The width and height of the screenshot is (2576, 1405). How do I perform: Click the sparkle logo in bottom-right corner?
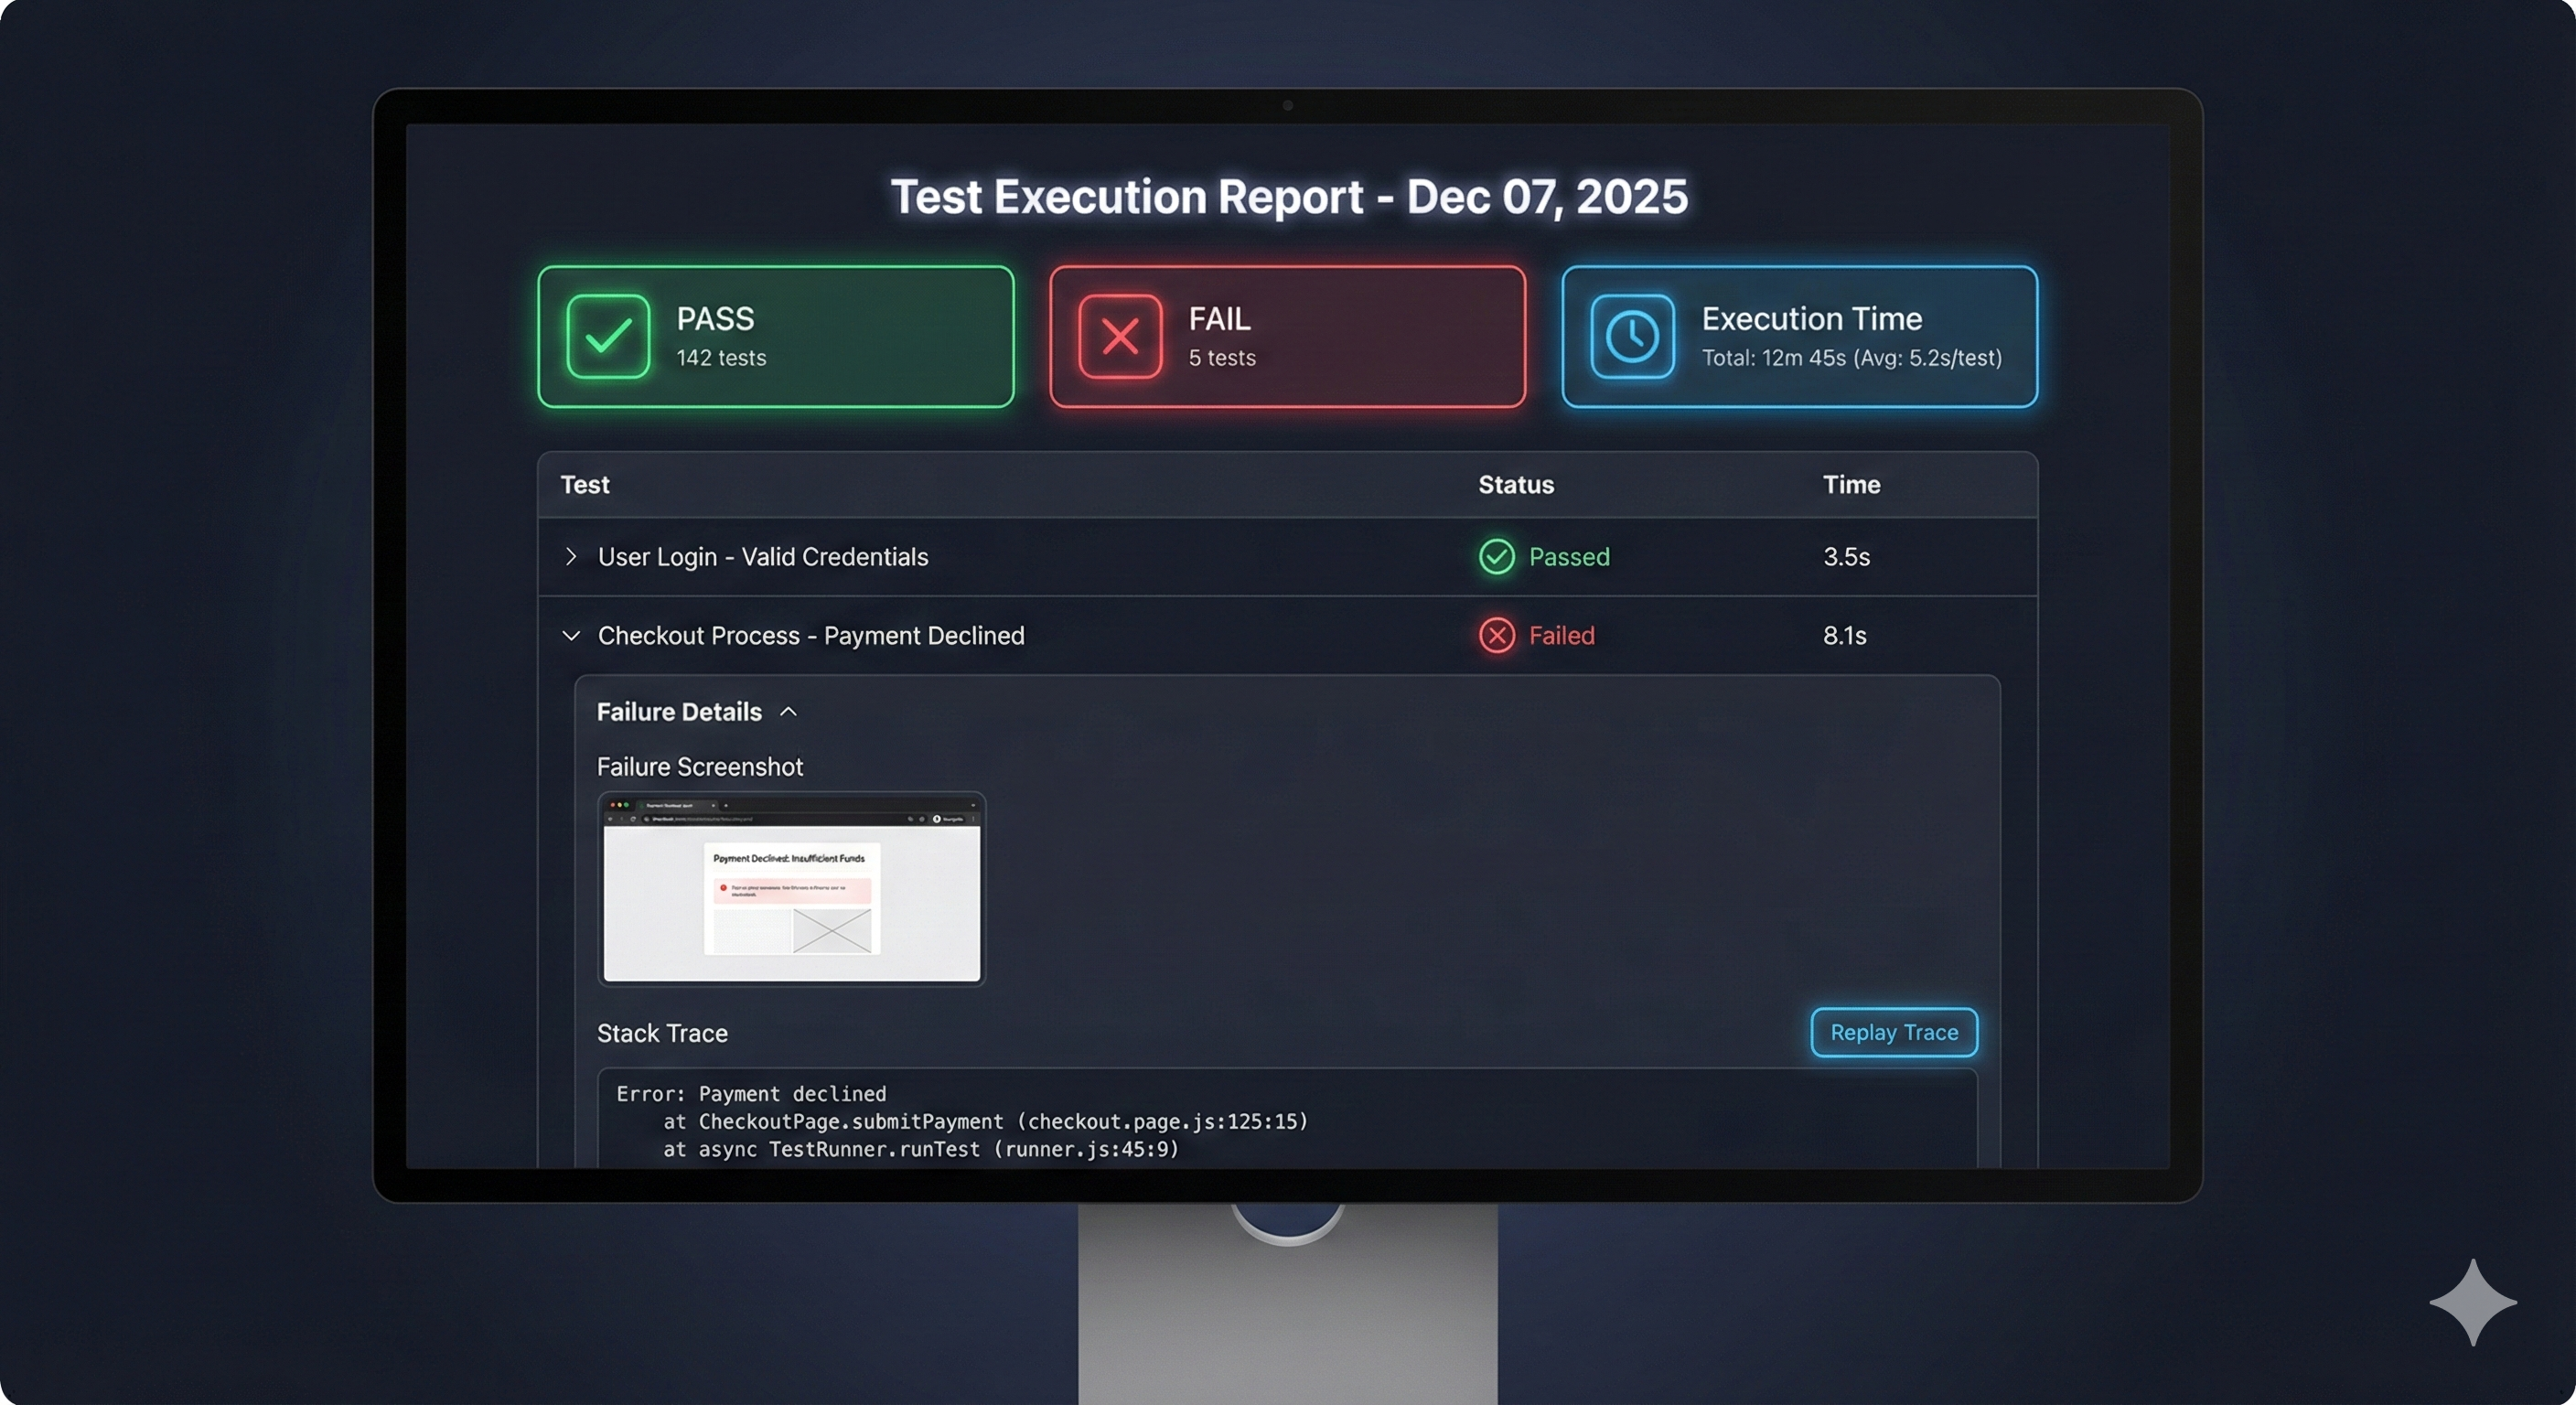coord(2472,1302)
